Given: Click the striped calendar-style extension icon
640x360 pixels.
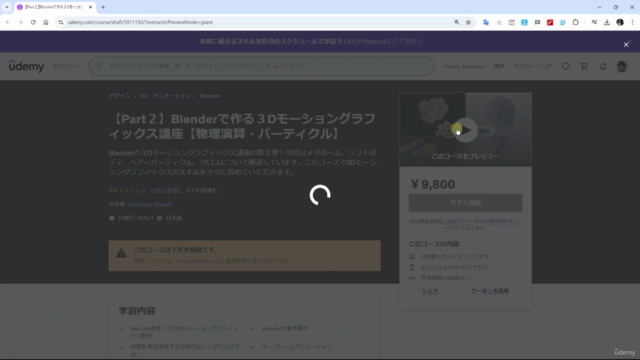Looking at the screenshot, I should 511,22.
